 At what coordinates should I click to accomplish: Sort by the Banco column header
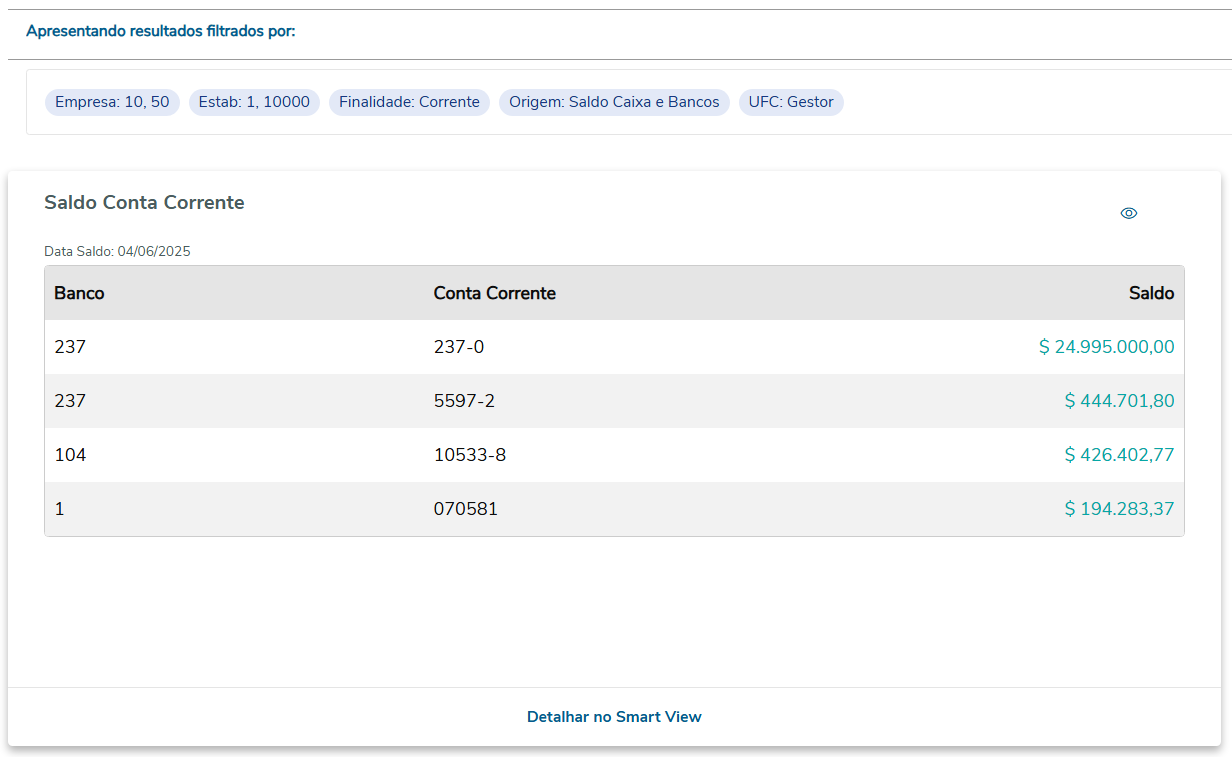(79, 293)
